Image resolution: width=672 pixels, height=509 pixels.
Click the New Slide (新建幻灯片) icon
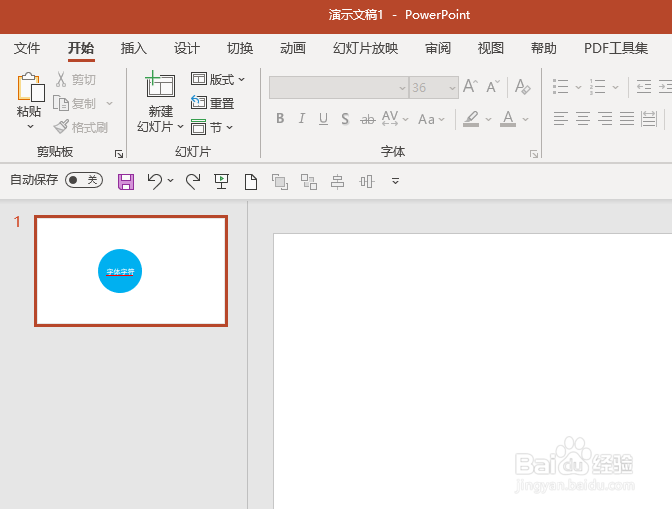[160, 85]
